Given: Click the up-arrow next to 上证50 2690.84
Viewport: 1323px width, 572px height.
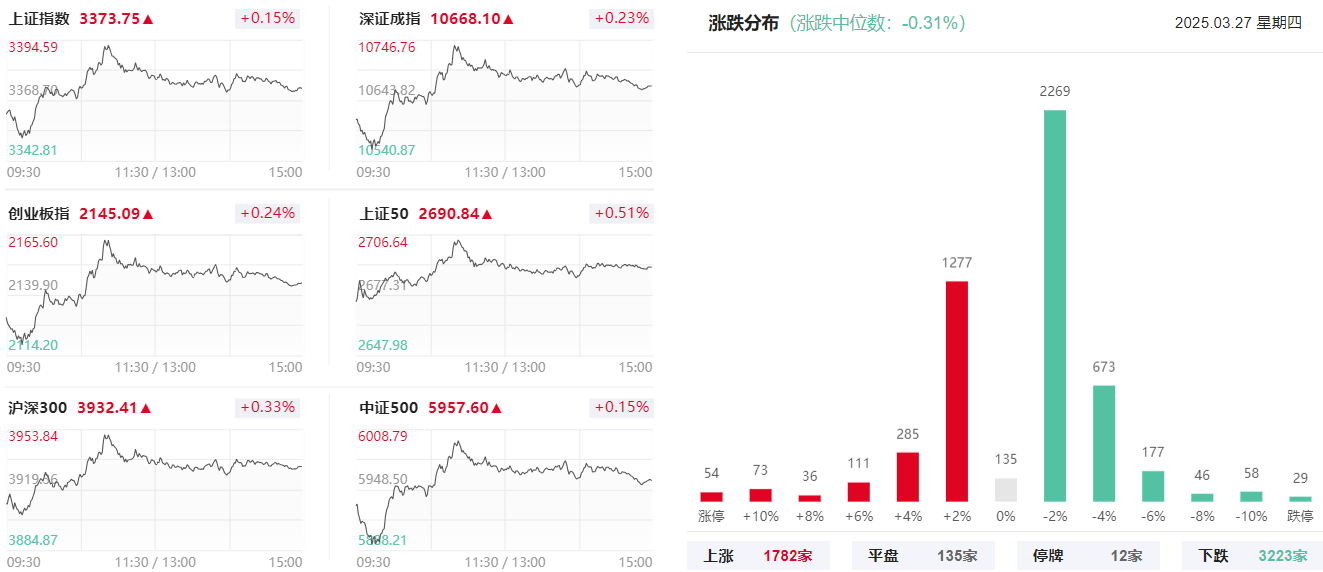Looking at the screenshot, I should click(x=487, y=214).
